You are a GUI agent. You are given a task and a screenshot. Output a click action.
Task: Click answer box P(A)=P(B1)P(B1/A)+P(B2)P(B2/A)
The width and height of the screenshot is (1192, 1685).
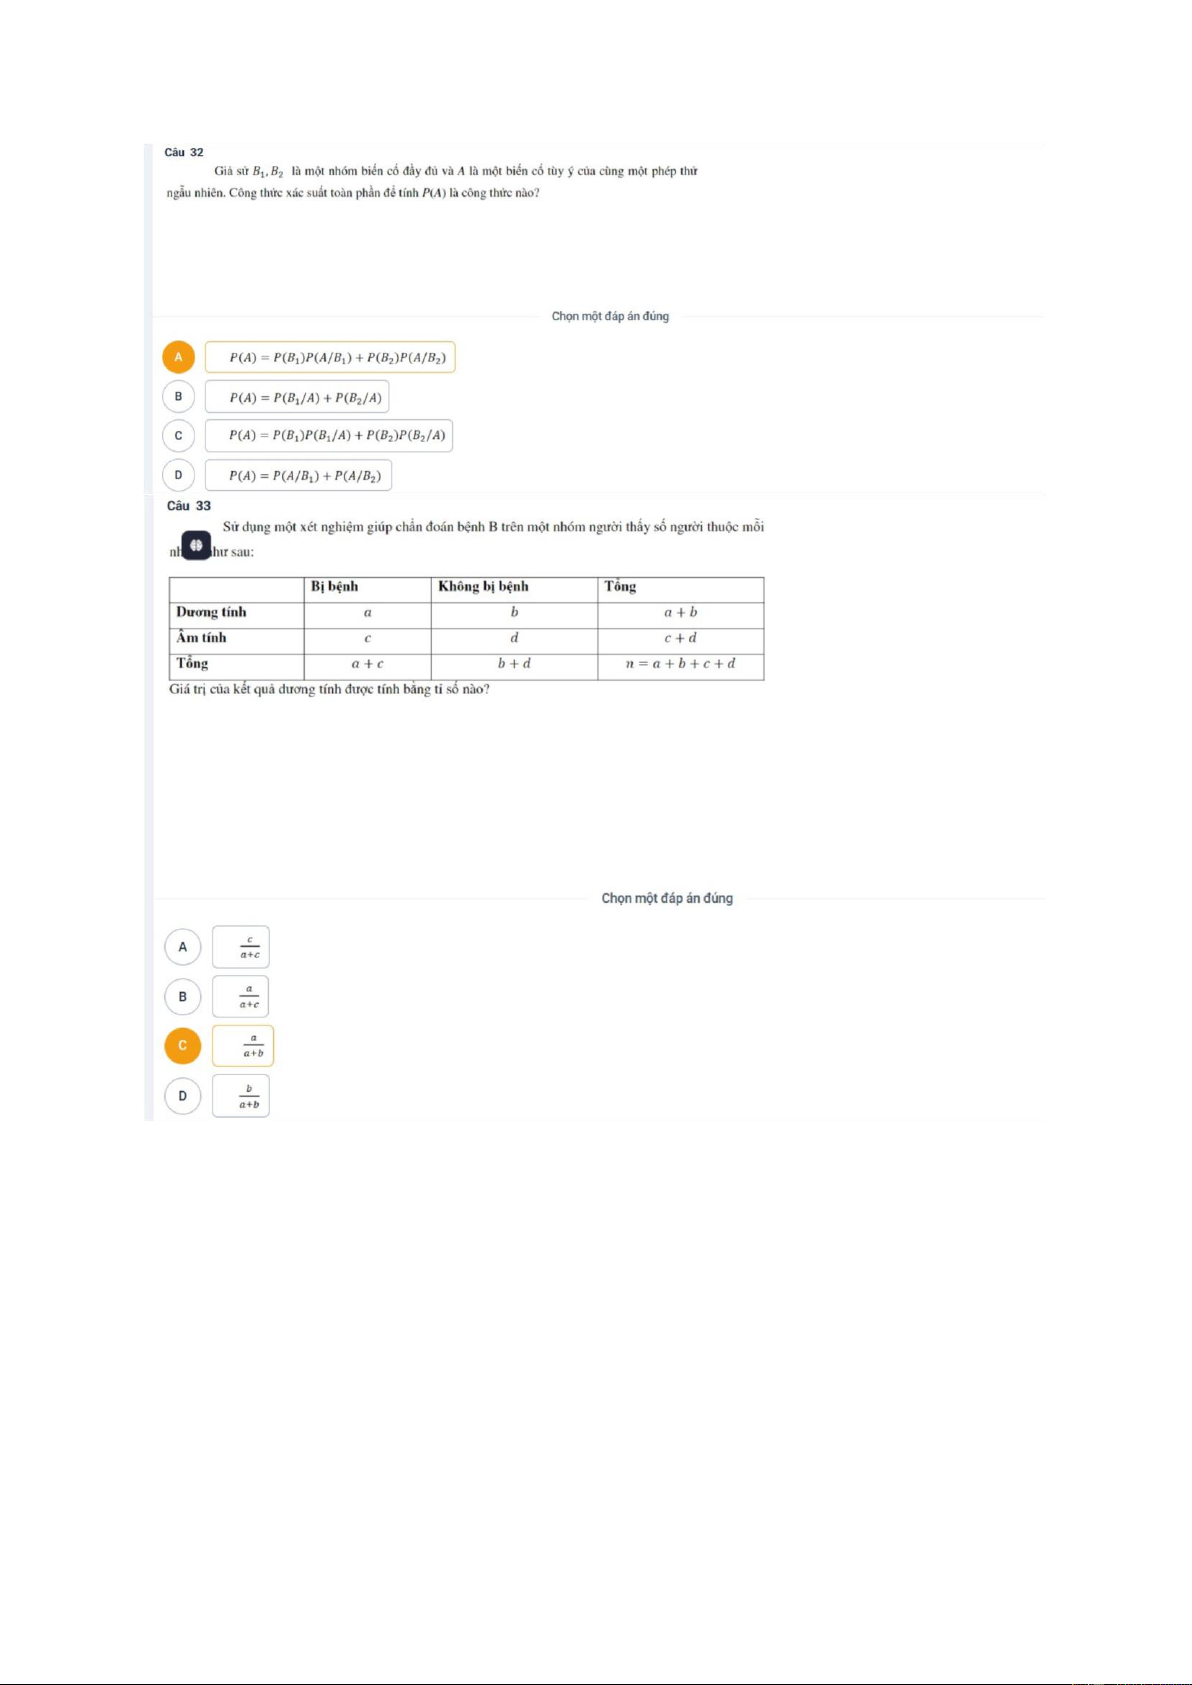point(329,436)
